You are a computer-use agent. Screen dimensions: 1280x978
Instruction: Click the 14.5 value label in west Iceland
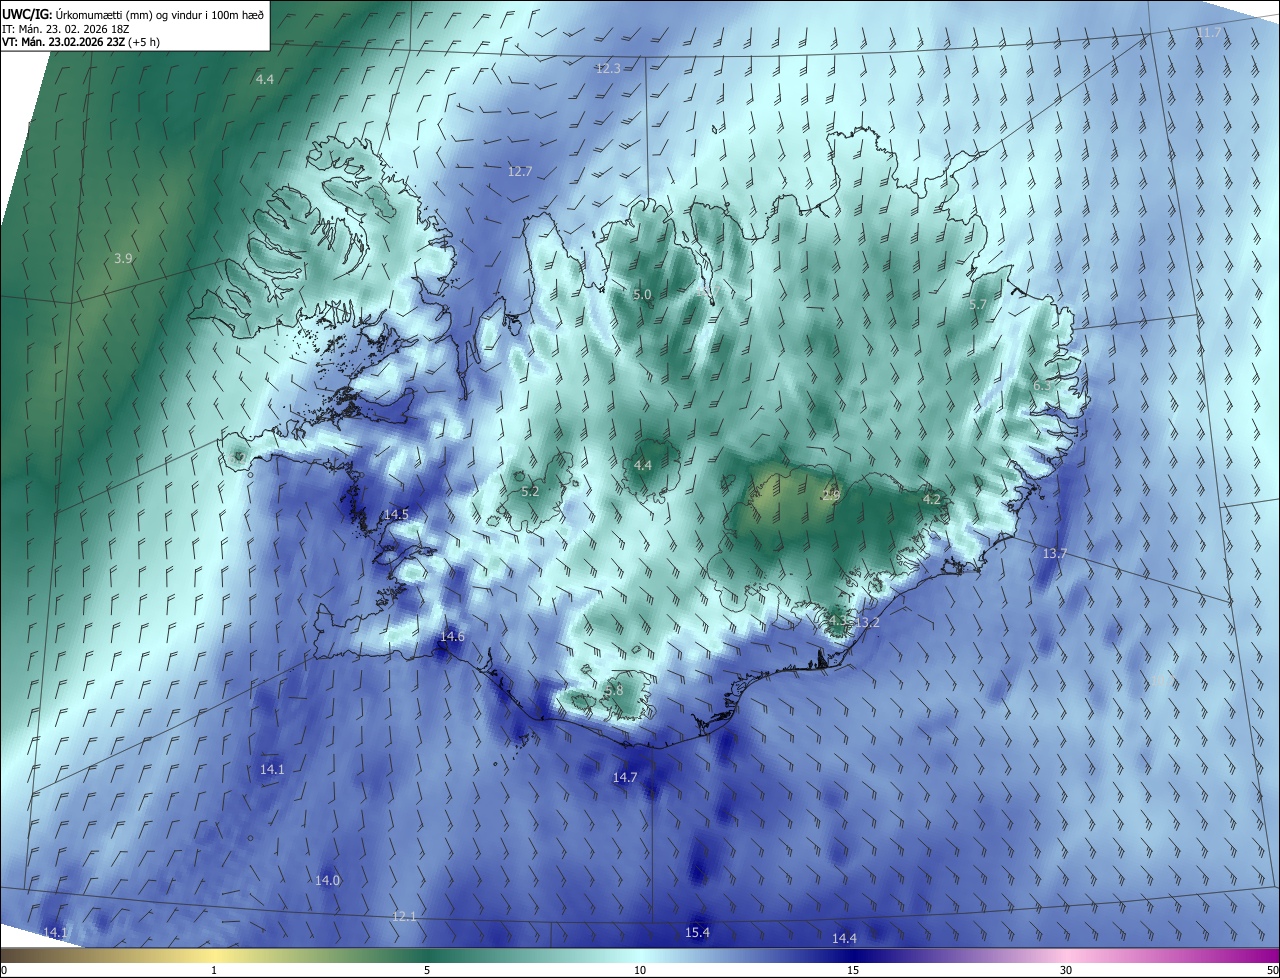pos(396,515)
